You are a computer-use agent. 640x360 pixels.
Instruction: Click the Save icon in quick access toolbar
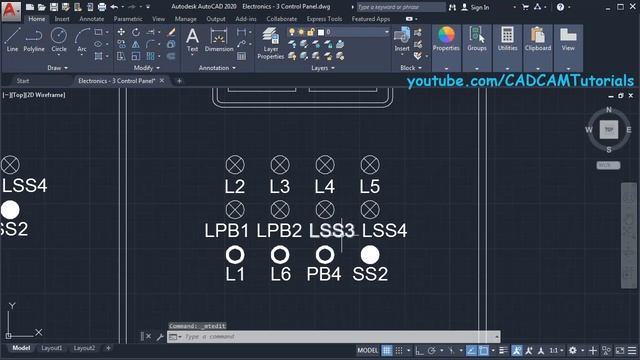(53, 7)
